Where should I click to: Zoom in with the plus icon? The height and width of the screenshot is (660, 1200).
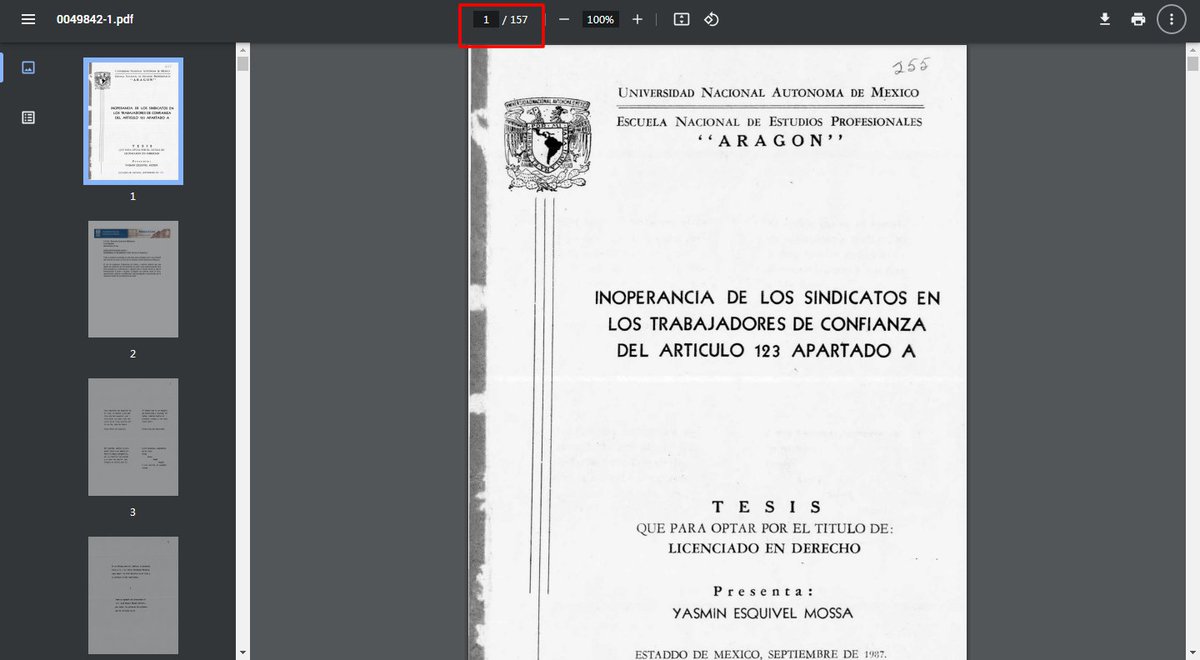[x=637, y=19]
